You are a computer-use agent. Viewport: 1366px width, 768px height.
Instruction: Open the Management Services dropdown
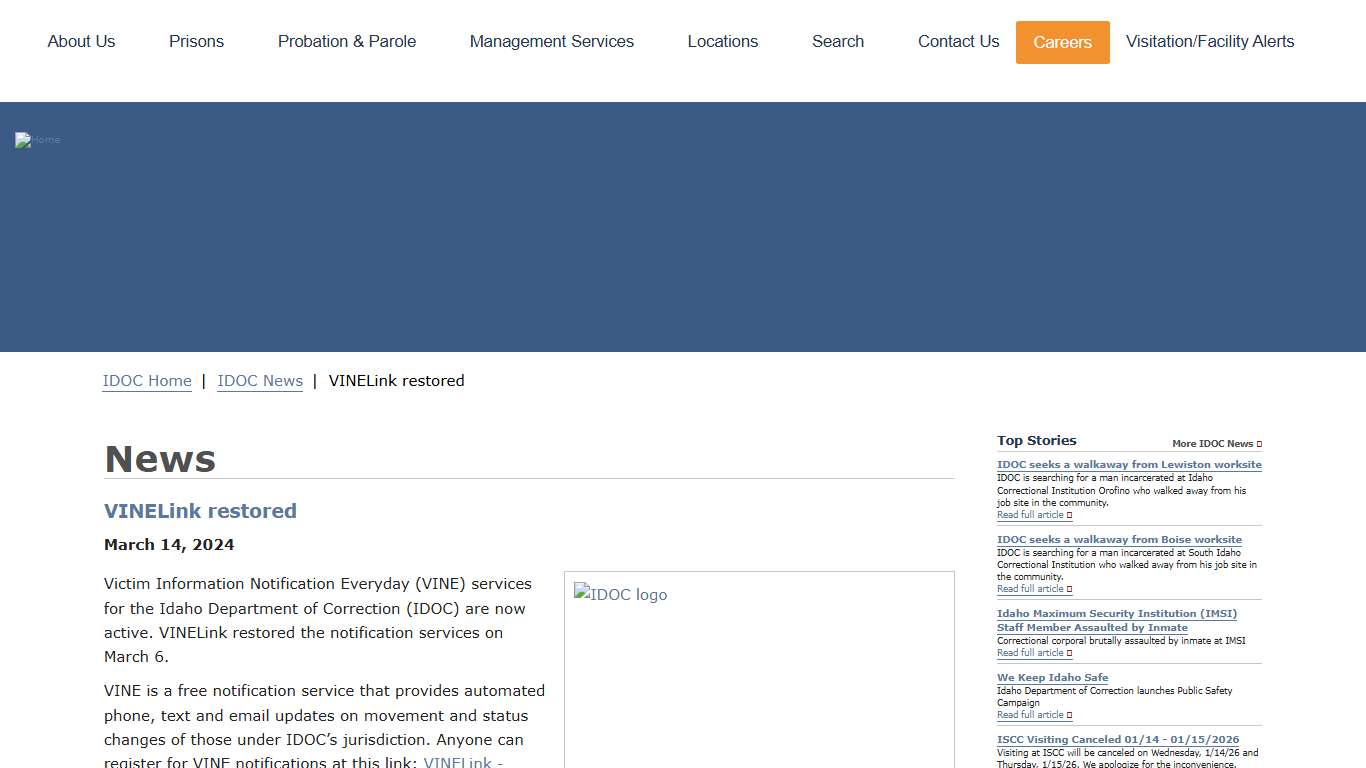click(x=551, y=42)
